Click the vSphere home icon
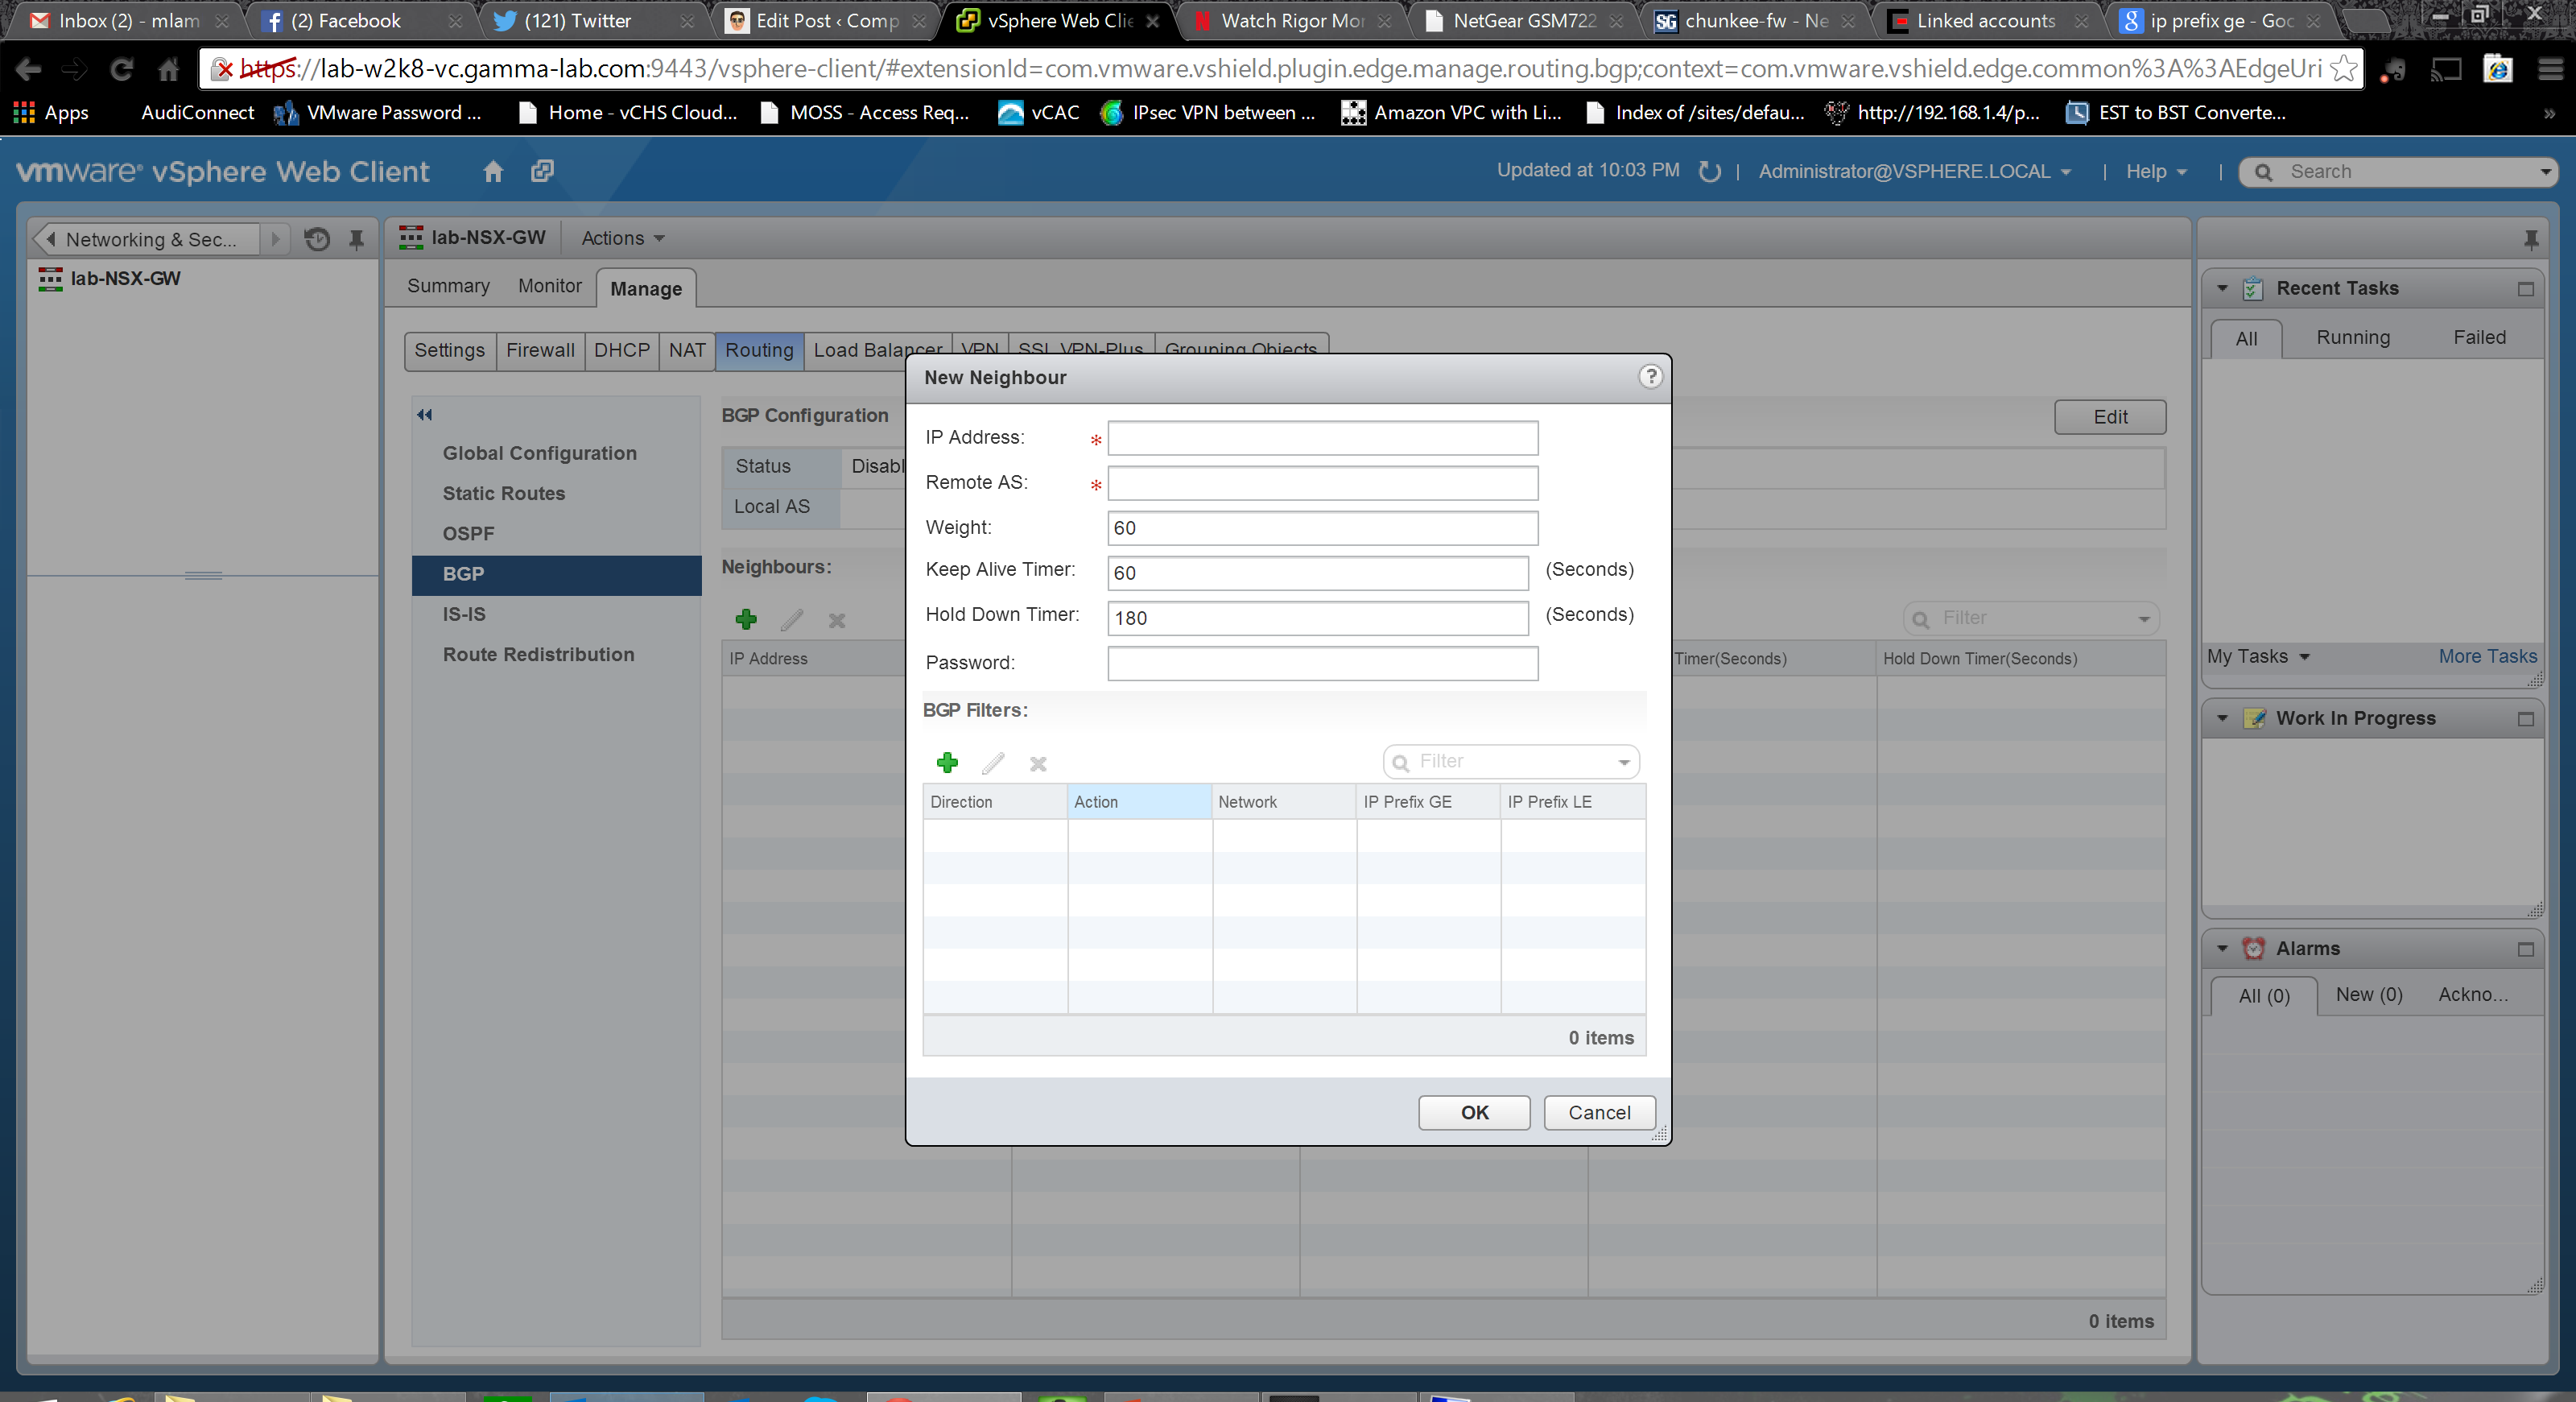Viewport: 2576px width, 1402px height. [x=493, y=171]
